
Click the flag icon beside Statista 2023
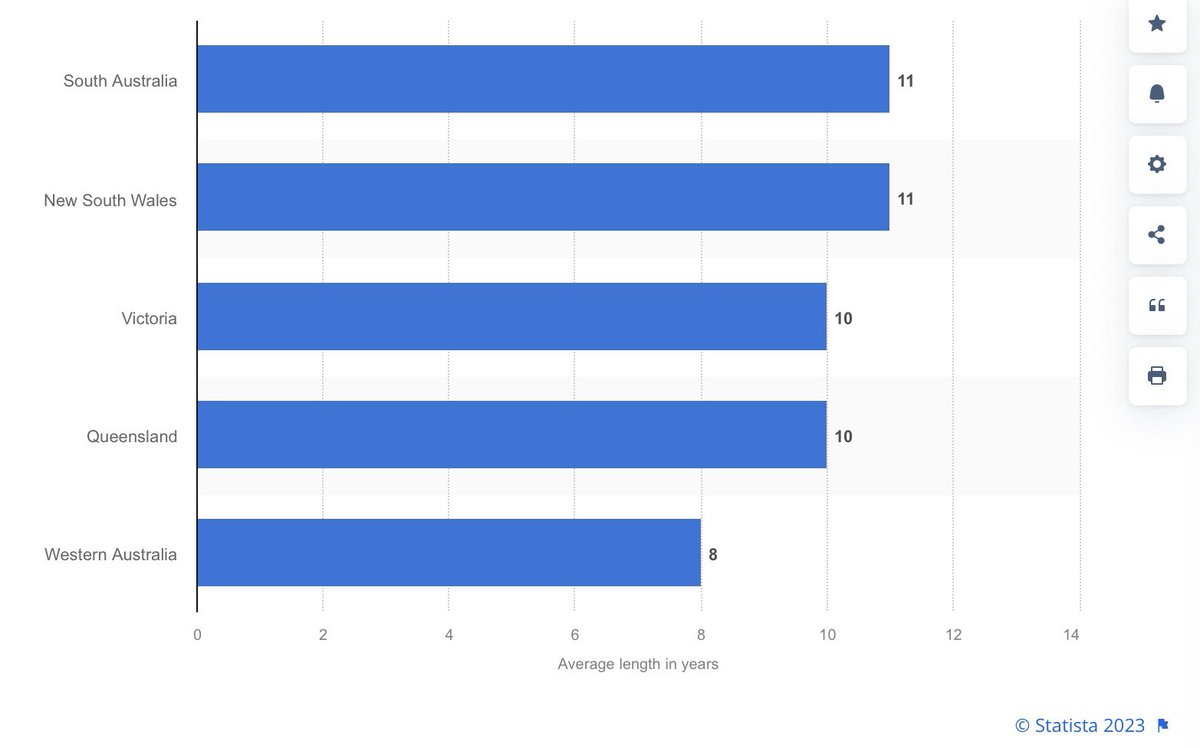tap(1163, 725)
